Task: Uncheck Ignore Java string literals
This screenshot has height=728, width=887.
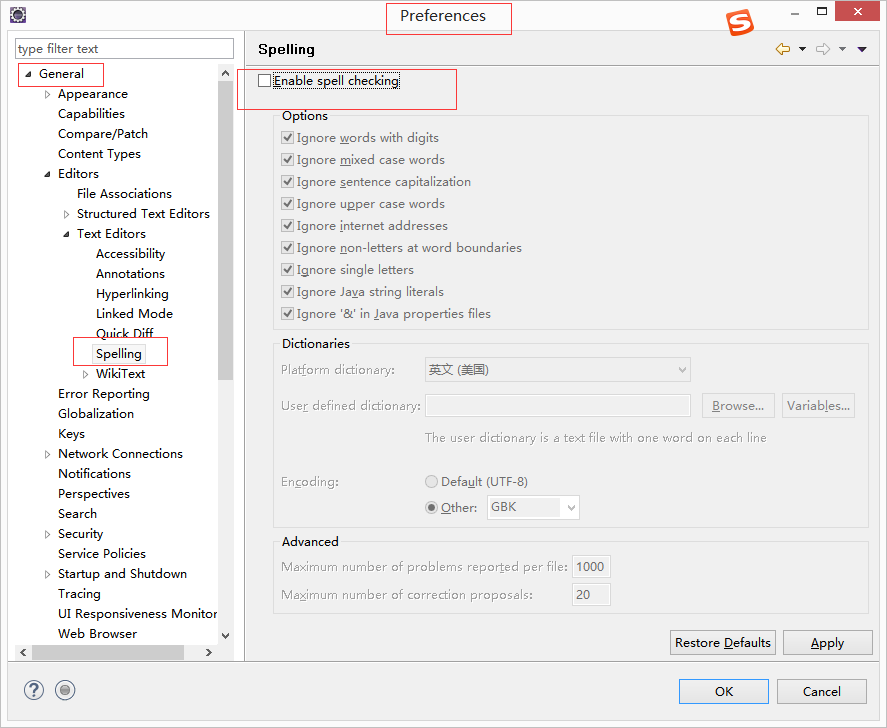Action: pyautogui.click(x=287, y=291)
